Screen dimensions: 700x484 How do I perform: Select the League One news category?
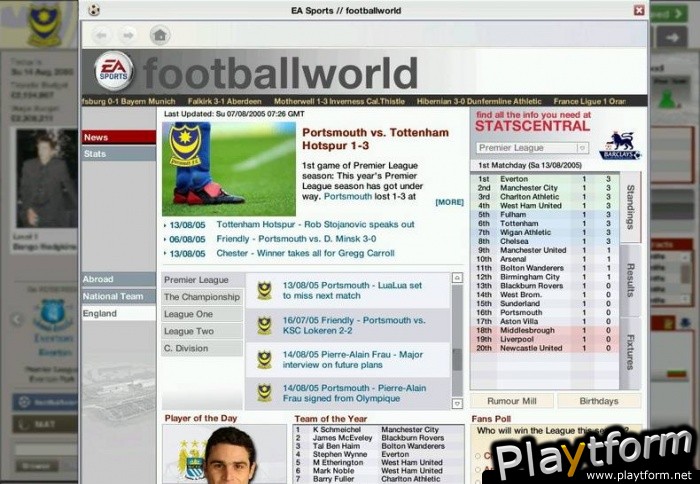click(202, 314)
